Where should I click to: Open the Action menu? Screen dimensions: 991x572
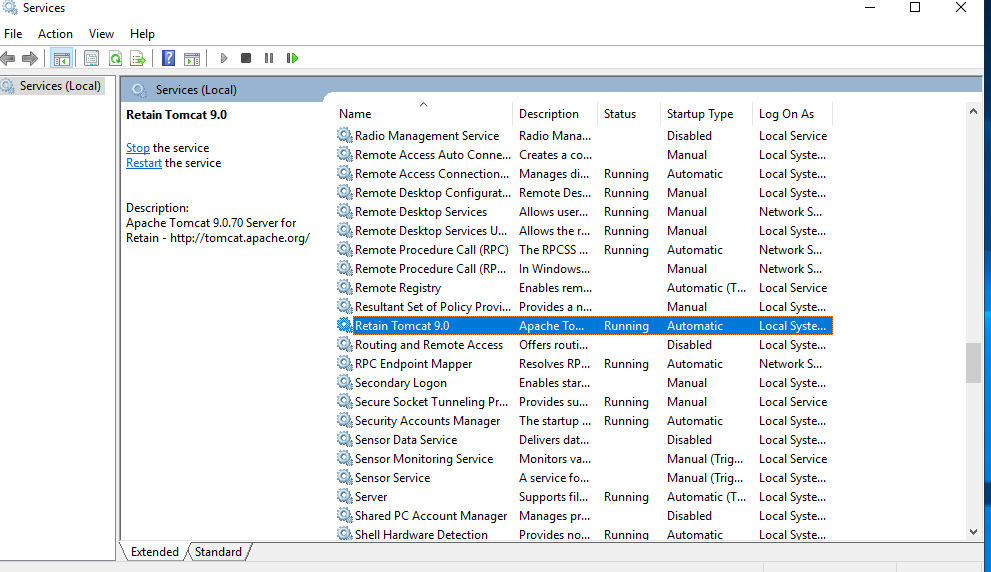[55, 34]
